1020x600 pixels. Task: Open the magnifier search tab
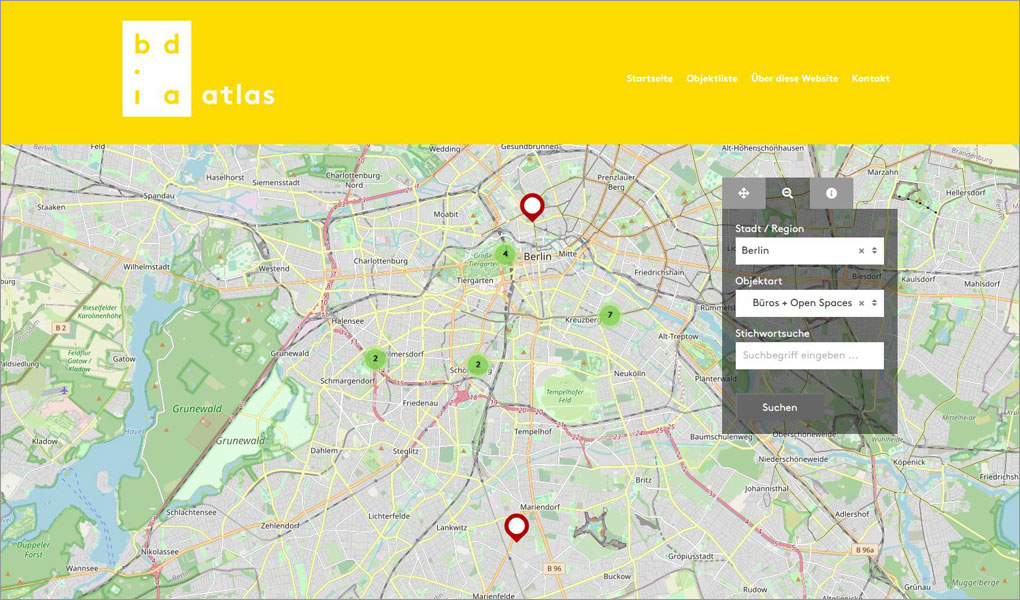(787, 193)
